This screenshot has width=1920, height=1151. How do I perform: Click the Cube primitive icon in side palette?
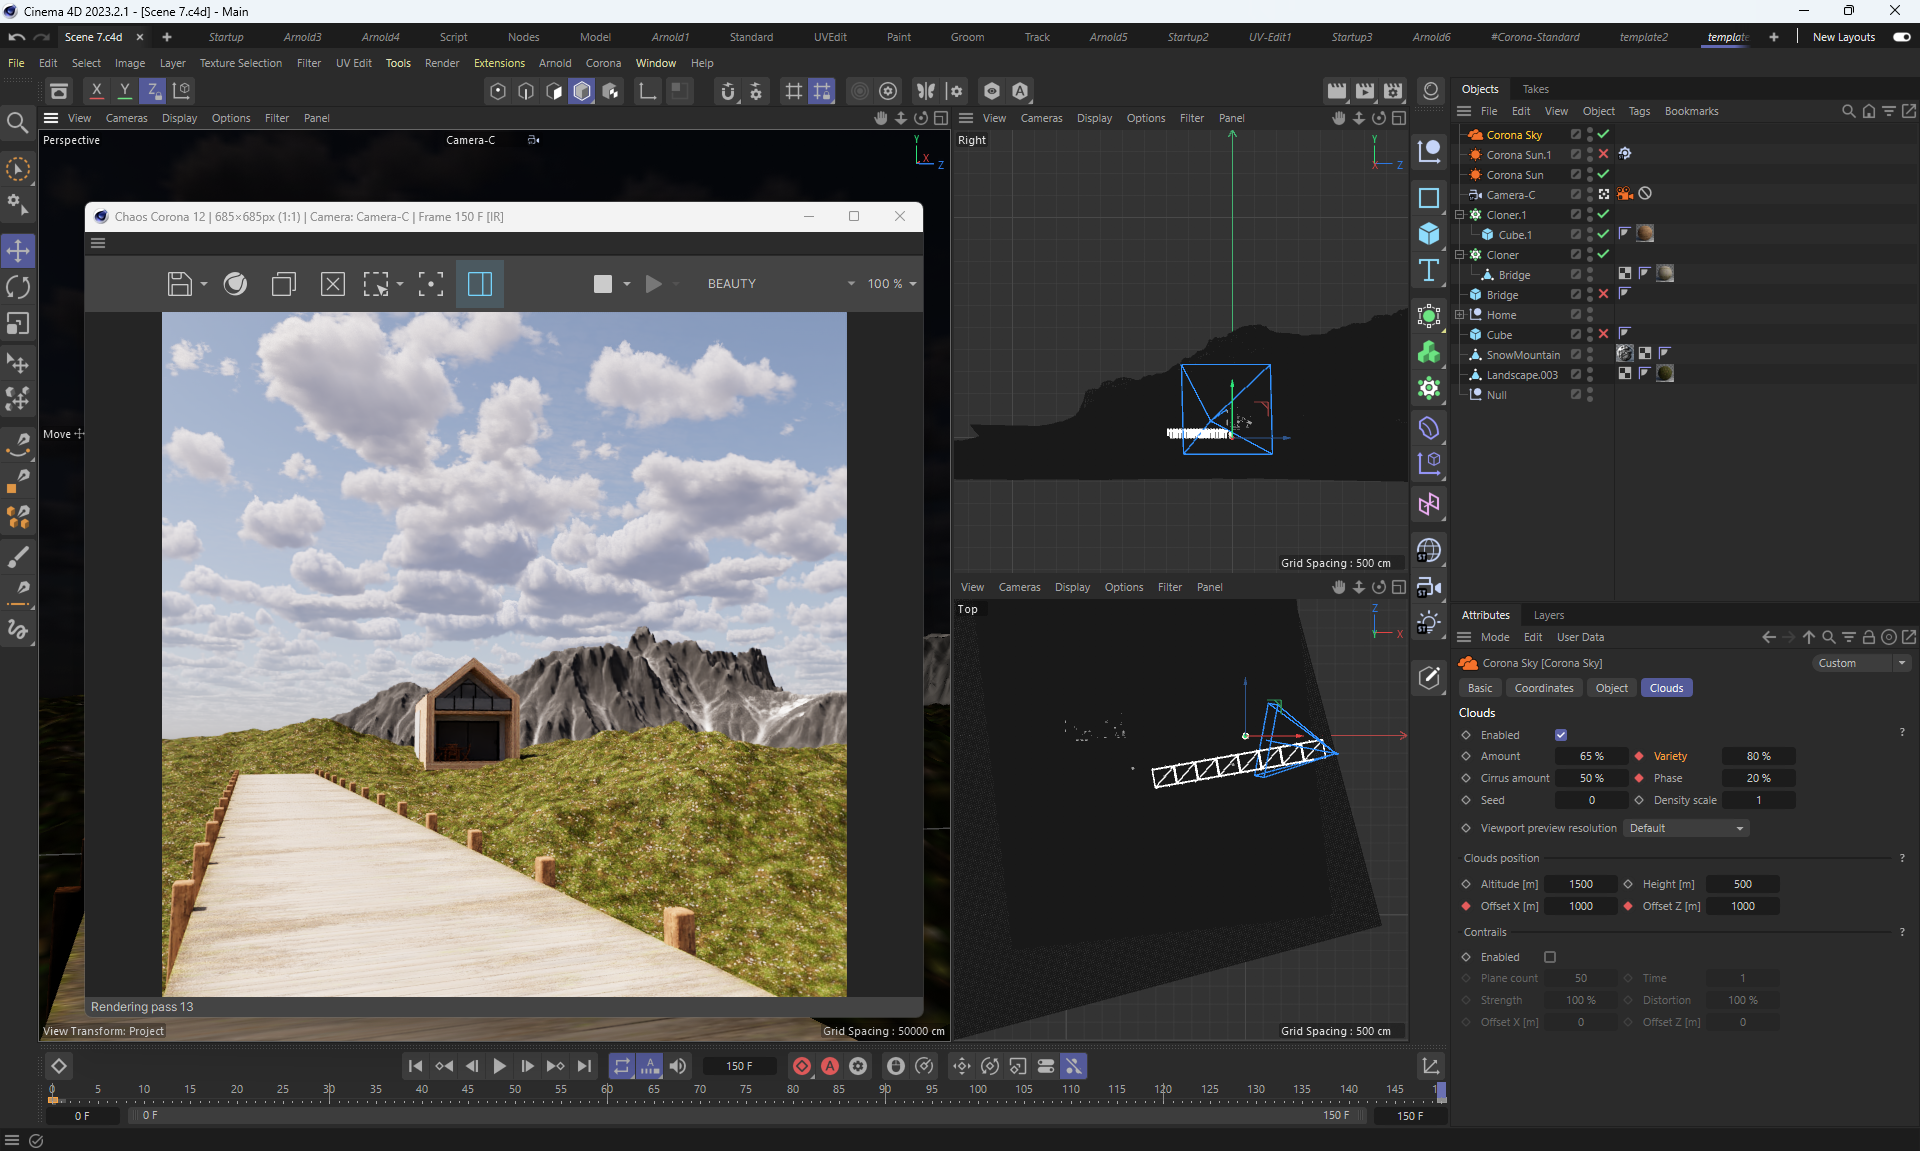pyautogui.click(x=1429, y=233)
